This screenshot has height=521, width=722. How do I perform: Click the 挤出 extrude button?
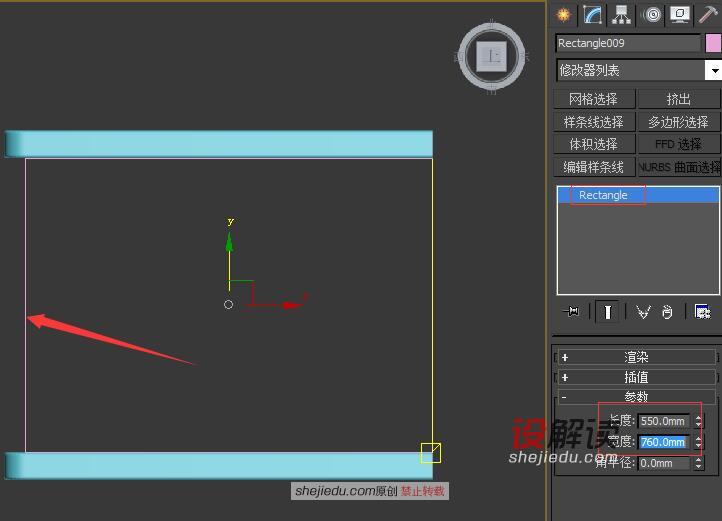[x=679, y=99]
